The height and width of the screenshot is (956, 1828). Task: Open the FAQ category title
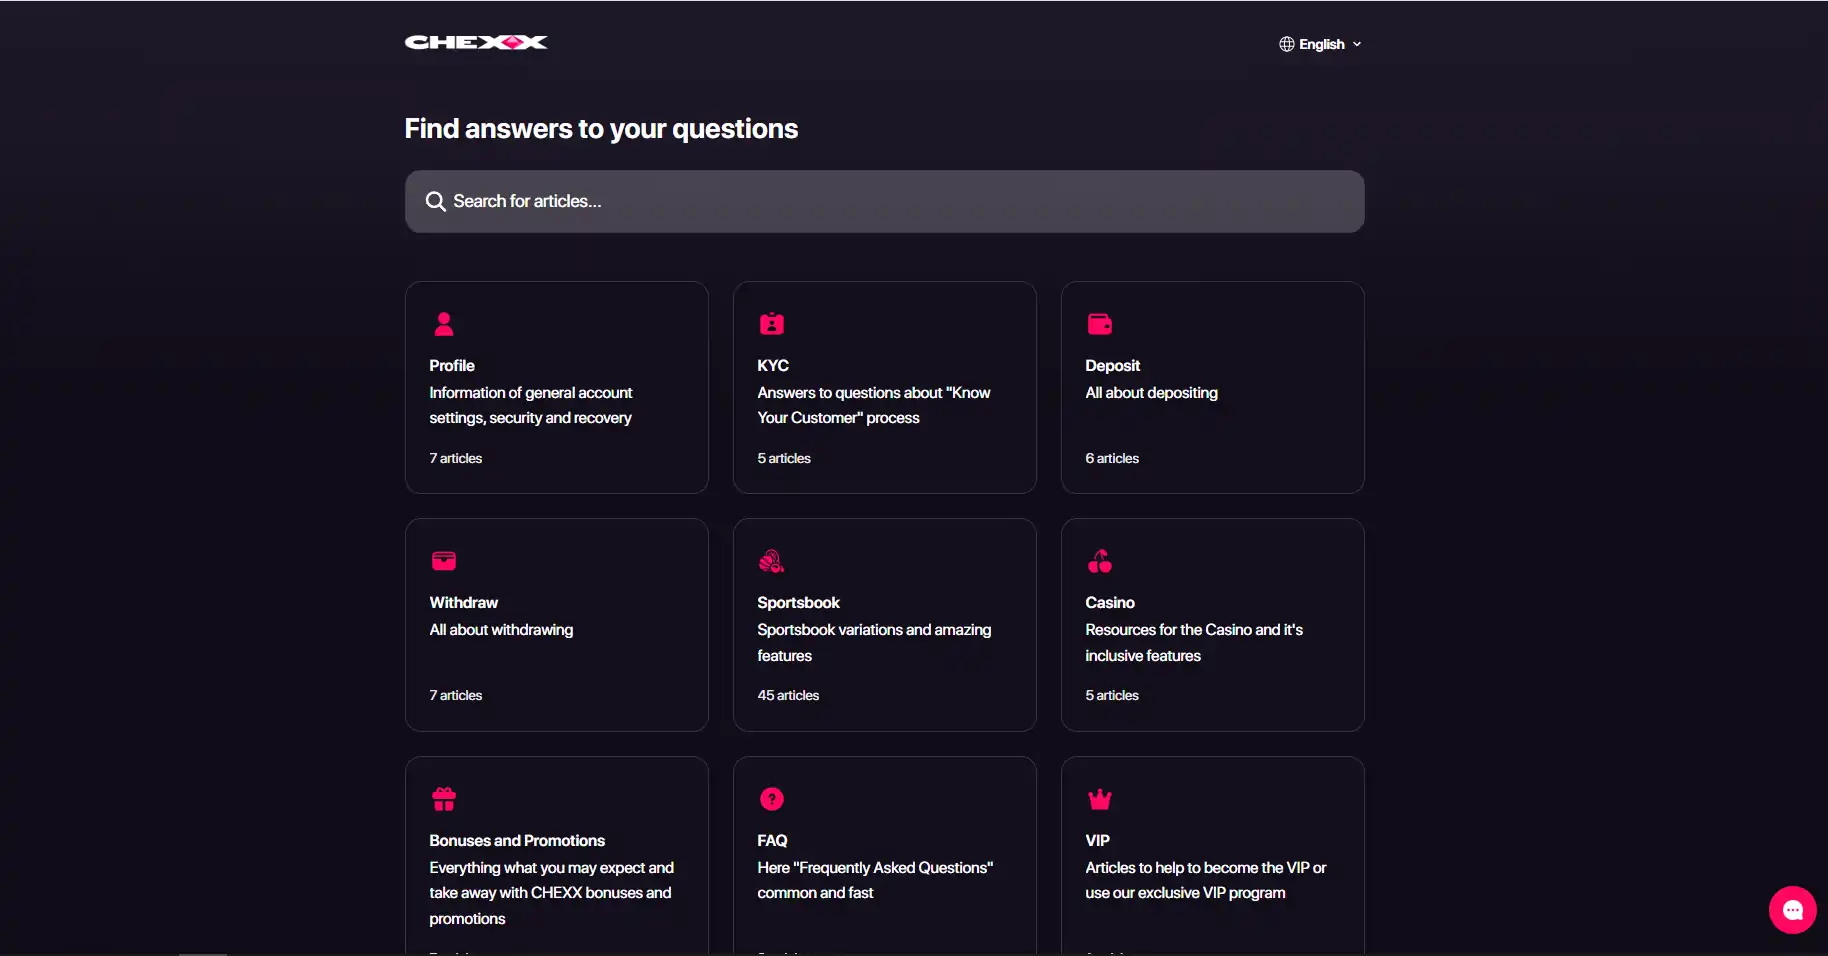tap(773, 841)
